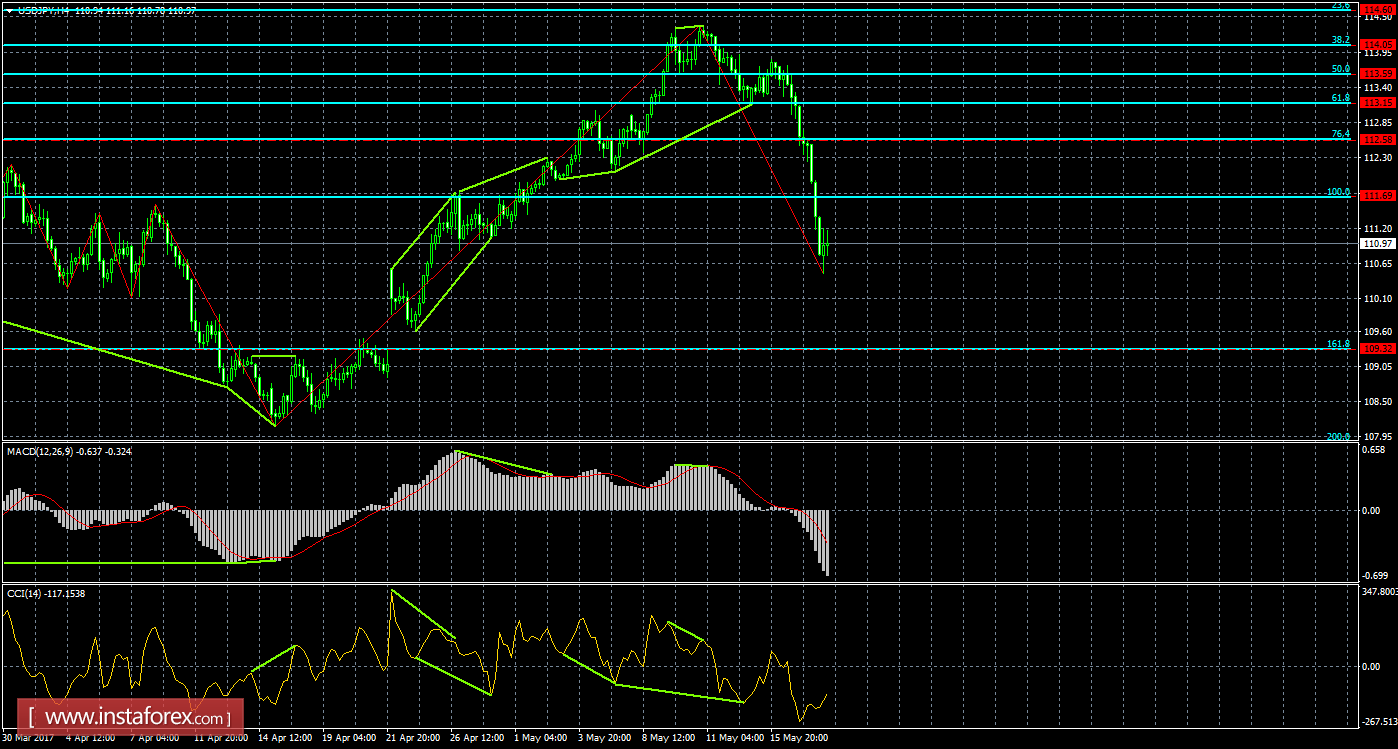Screen dimensions: 1398x749
Task: Click the 161.8 Fibonacci level label
Action: click(1338, 343)
